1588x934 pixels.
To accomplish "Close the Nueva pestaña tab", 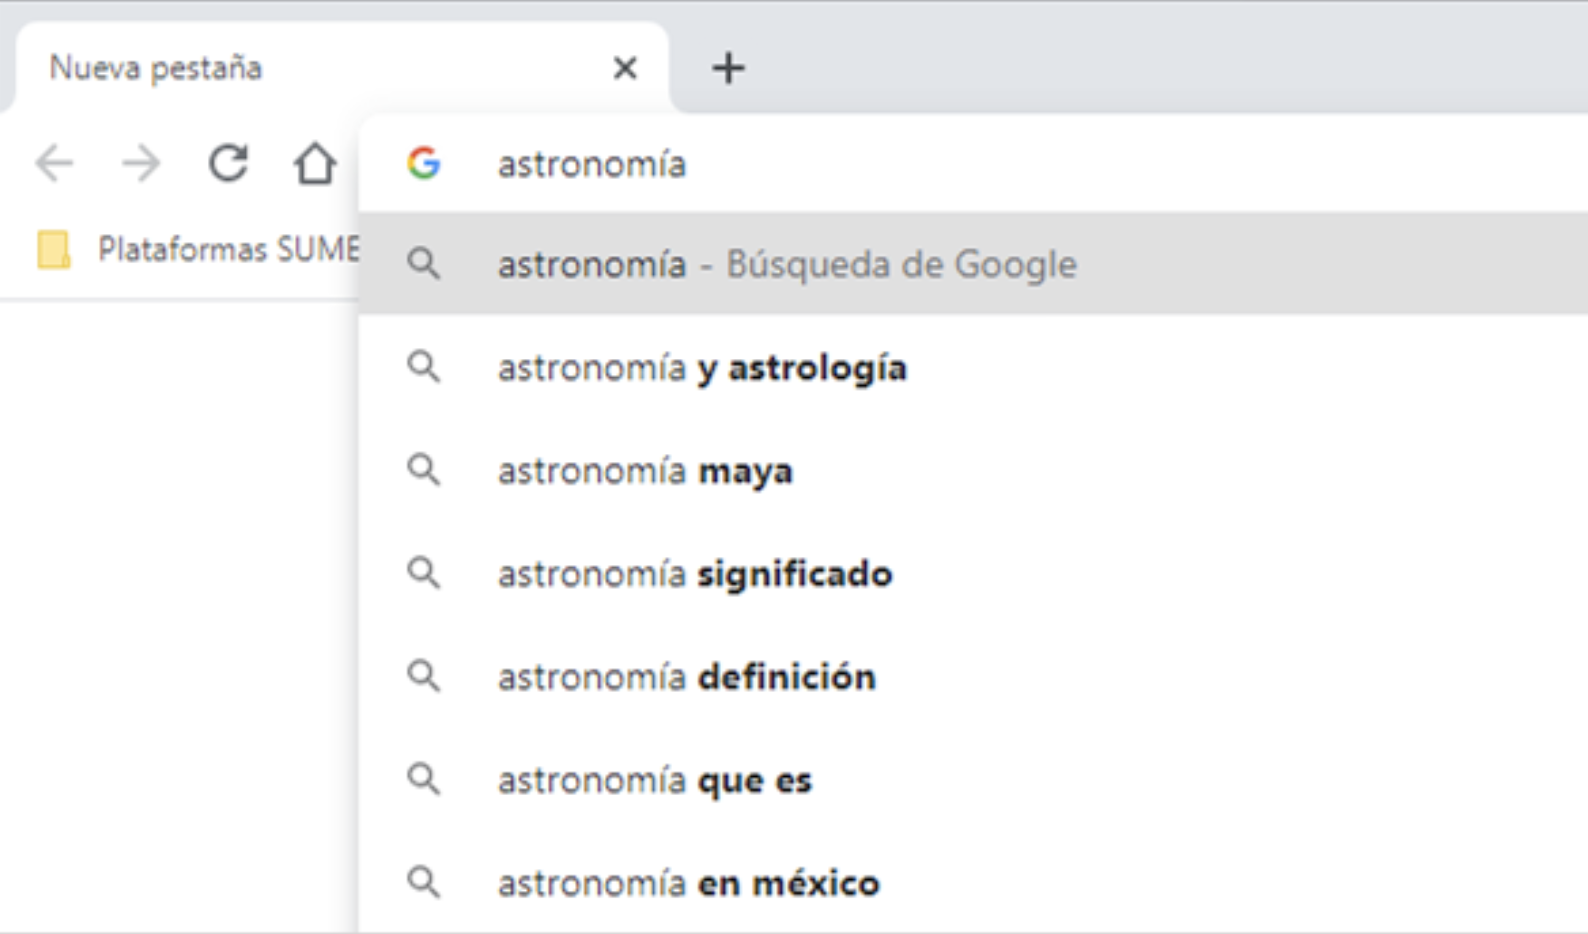I will click(x=625, y=68).
